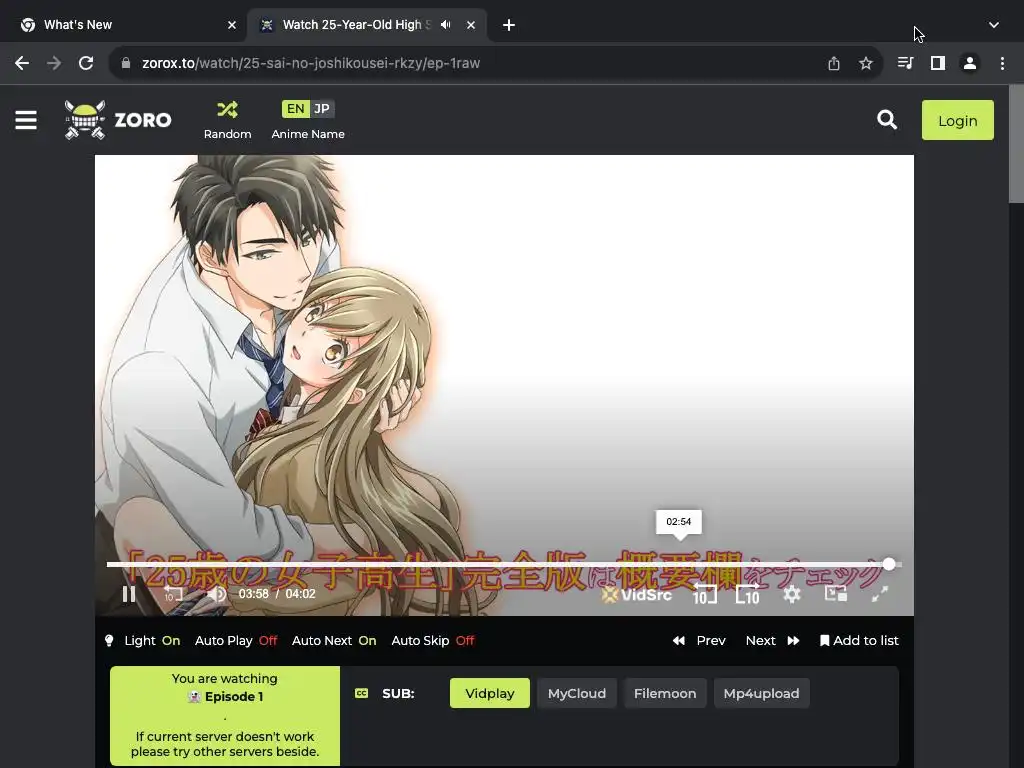The image size is (1024, 768).
Task: Open a new browser tab
Action: [x=509, y=25]
